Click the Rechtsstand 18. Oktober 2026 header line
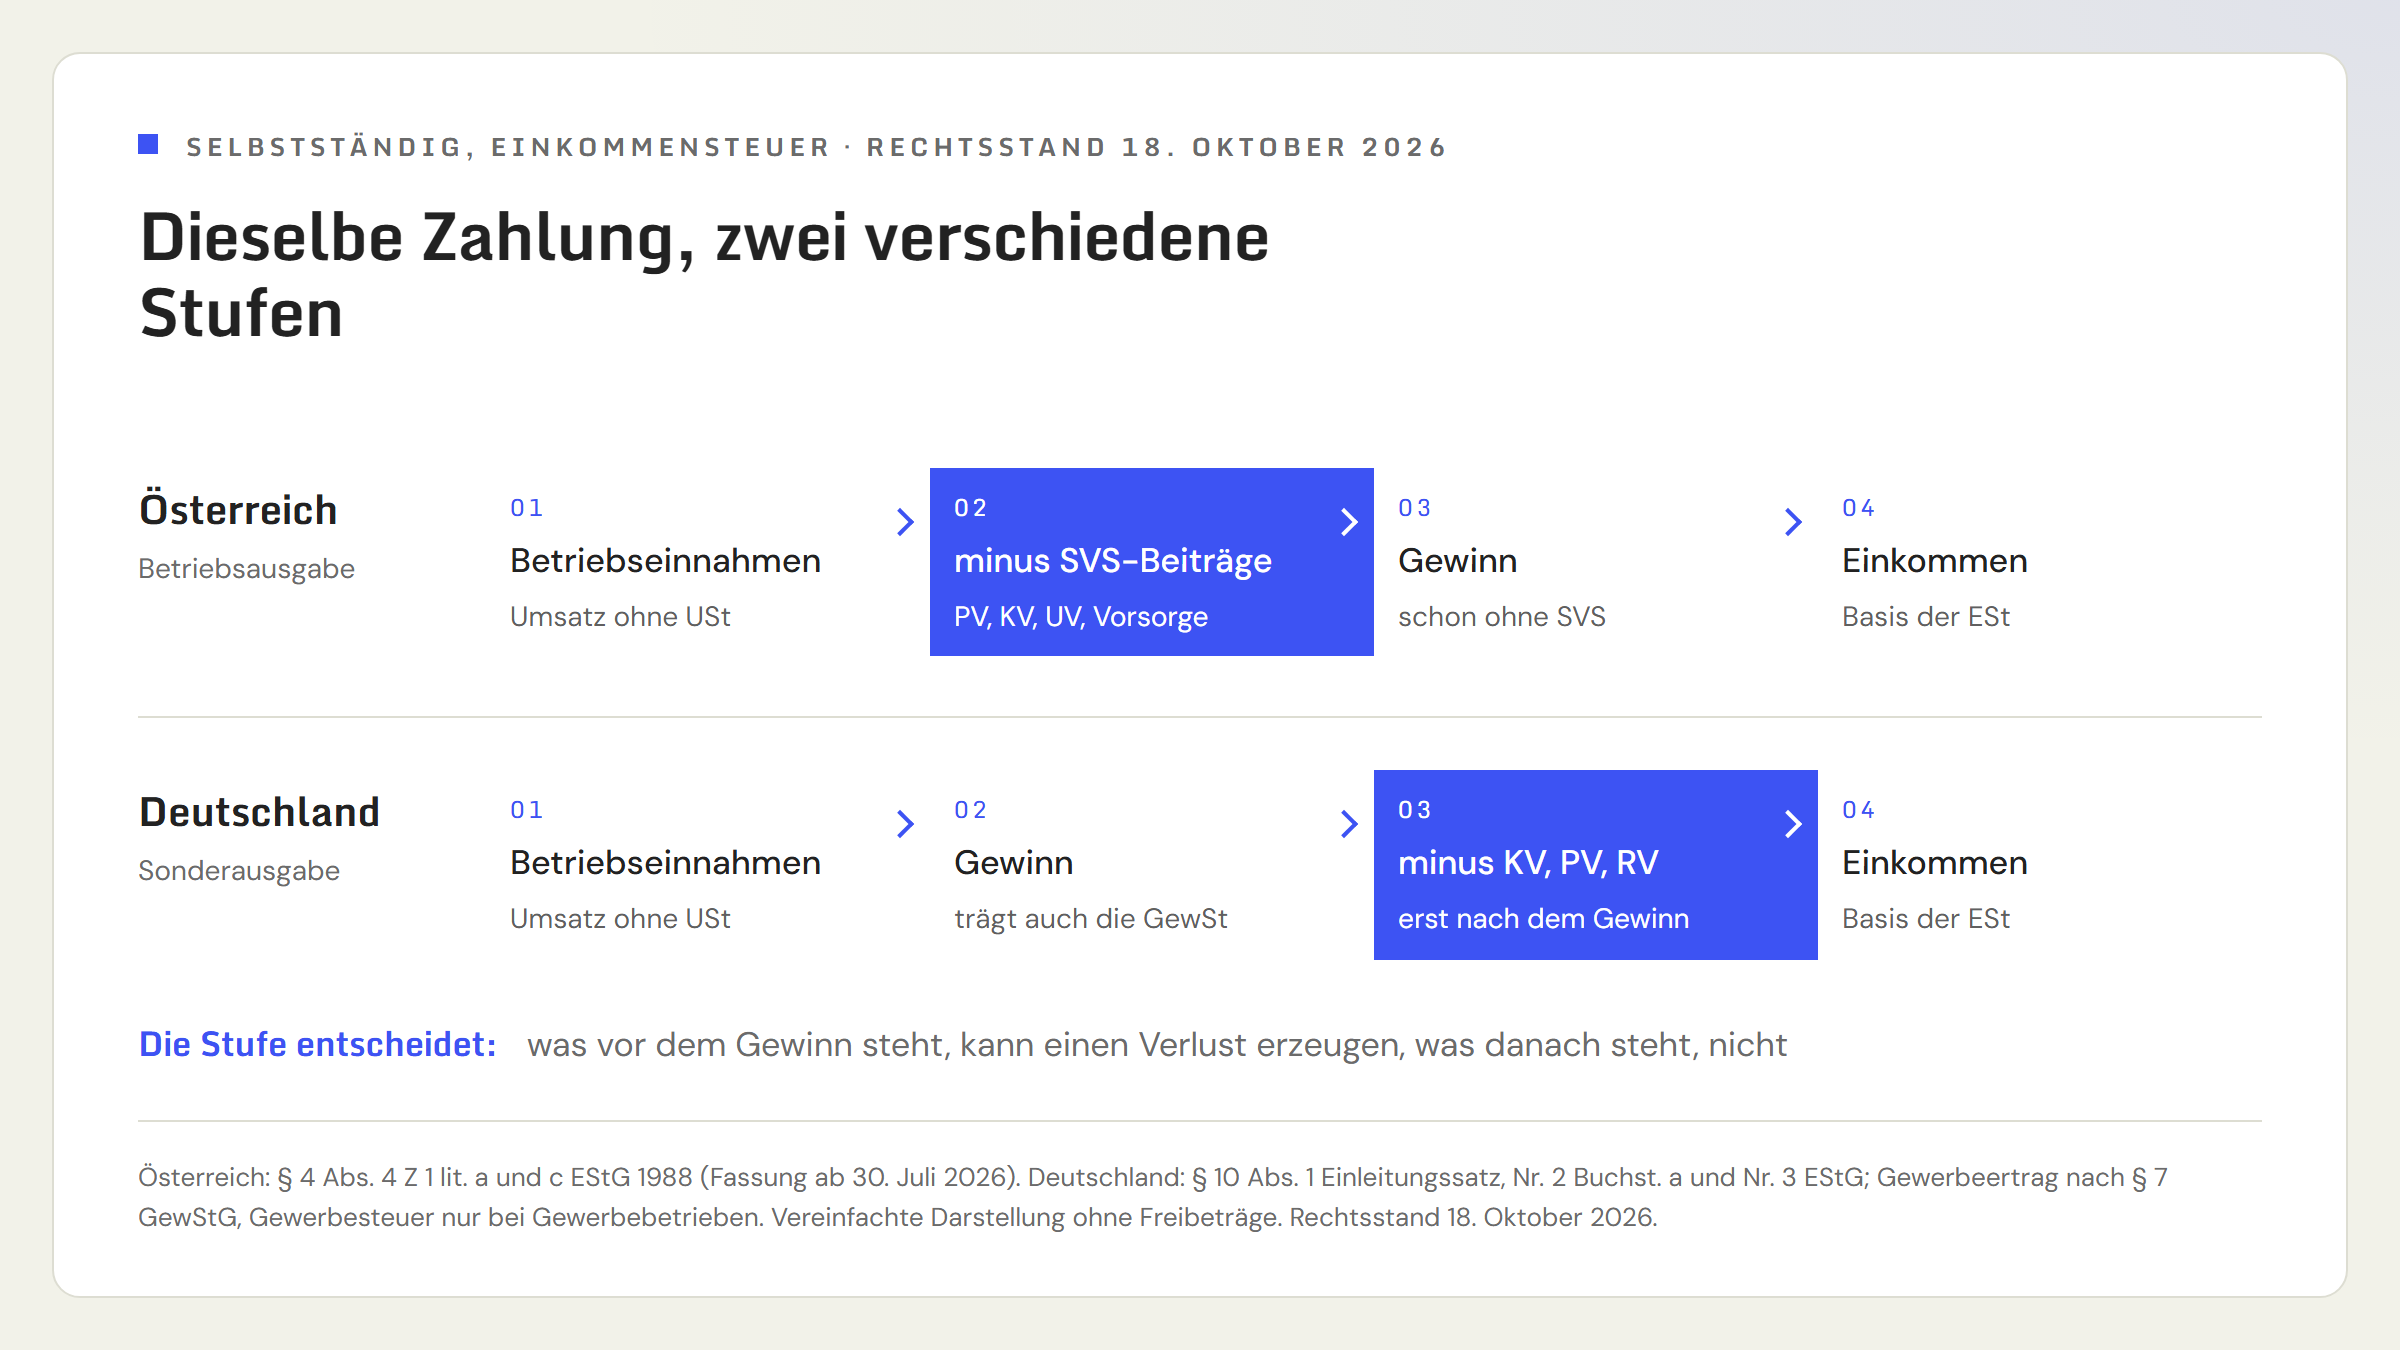The height and width of the screenshot is (1350, 2400). [x=817, y=147]
